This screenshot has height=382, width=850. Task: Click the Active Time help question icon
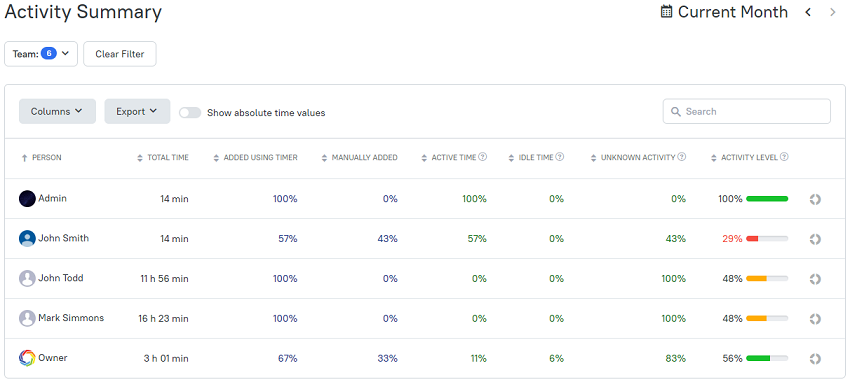coord(482,157)
